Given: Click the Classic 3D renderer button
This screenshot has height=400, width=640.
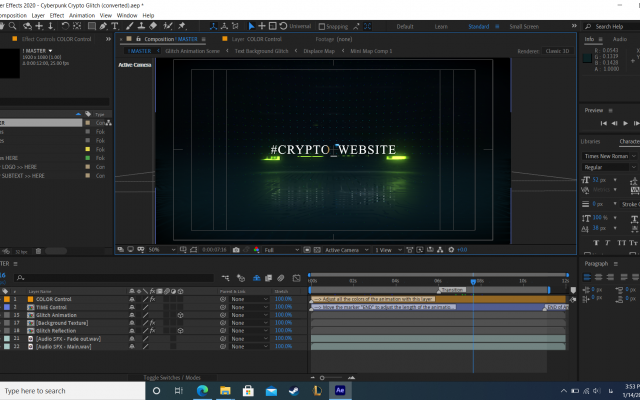Looking at the screenshot, I should [x=557, y=51].
